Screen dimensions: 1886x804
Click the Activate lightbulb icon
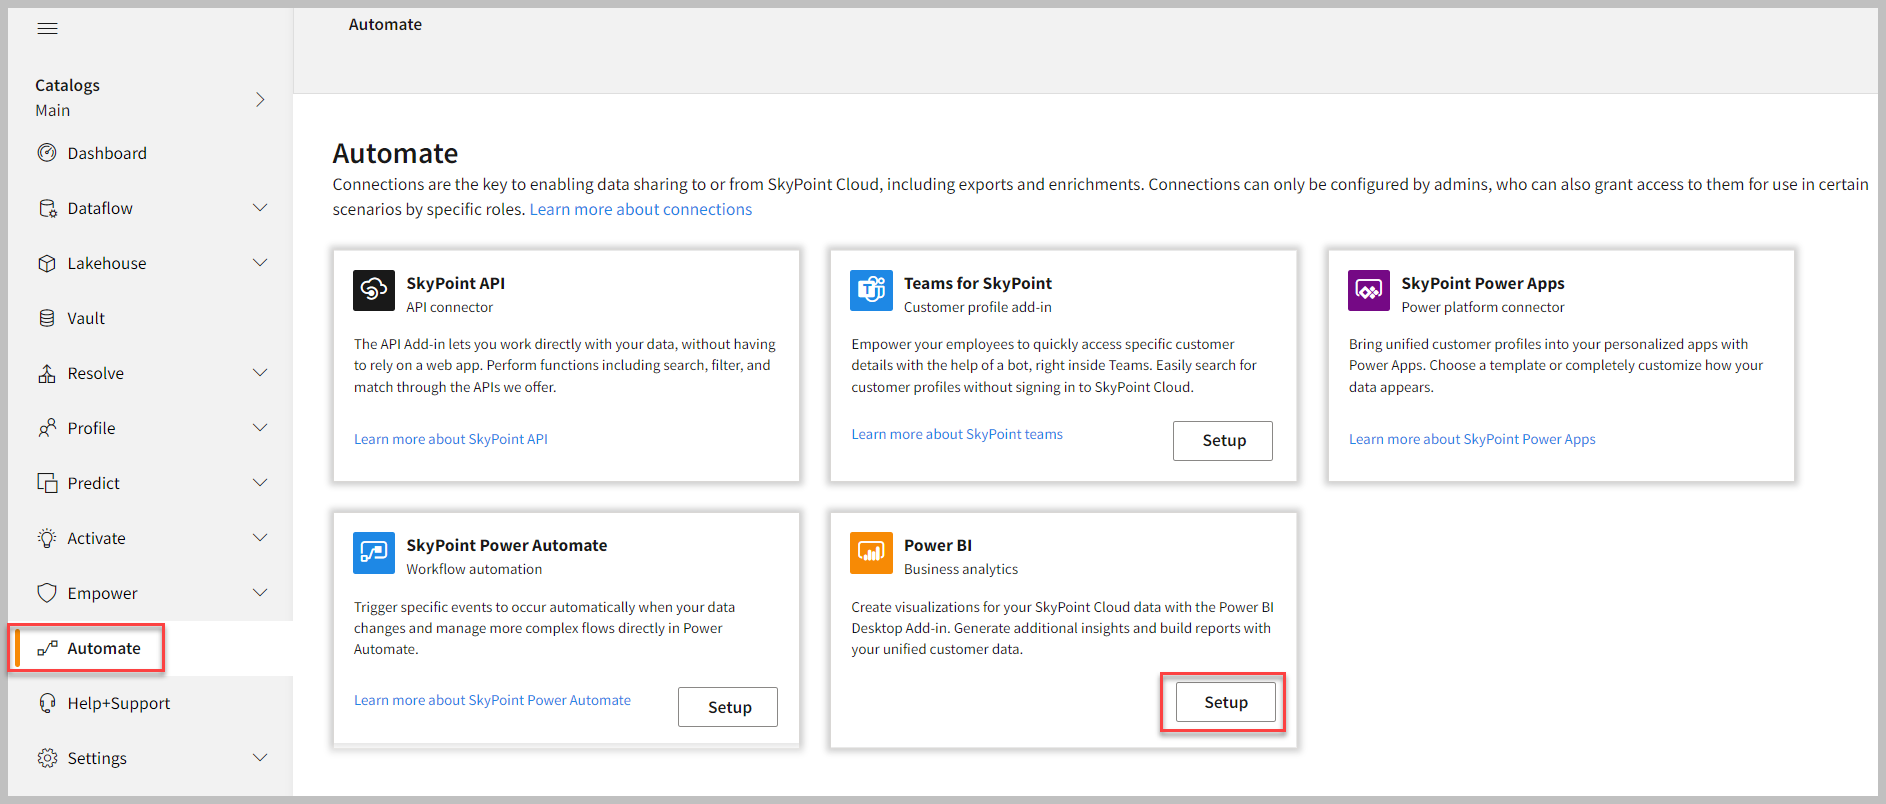coord(47,538)
